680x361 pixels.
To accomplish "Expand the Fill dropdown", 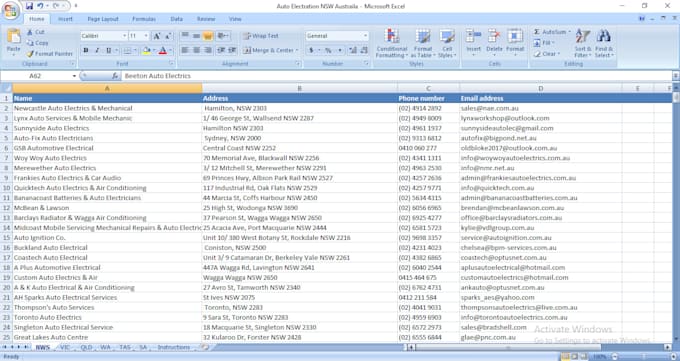I will [x=553, y=43].
